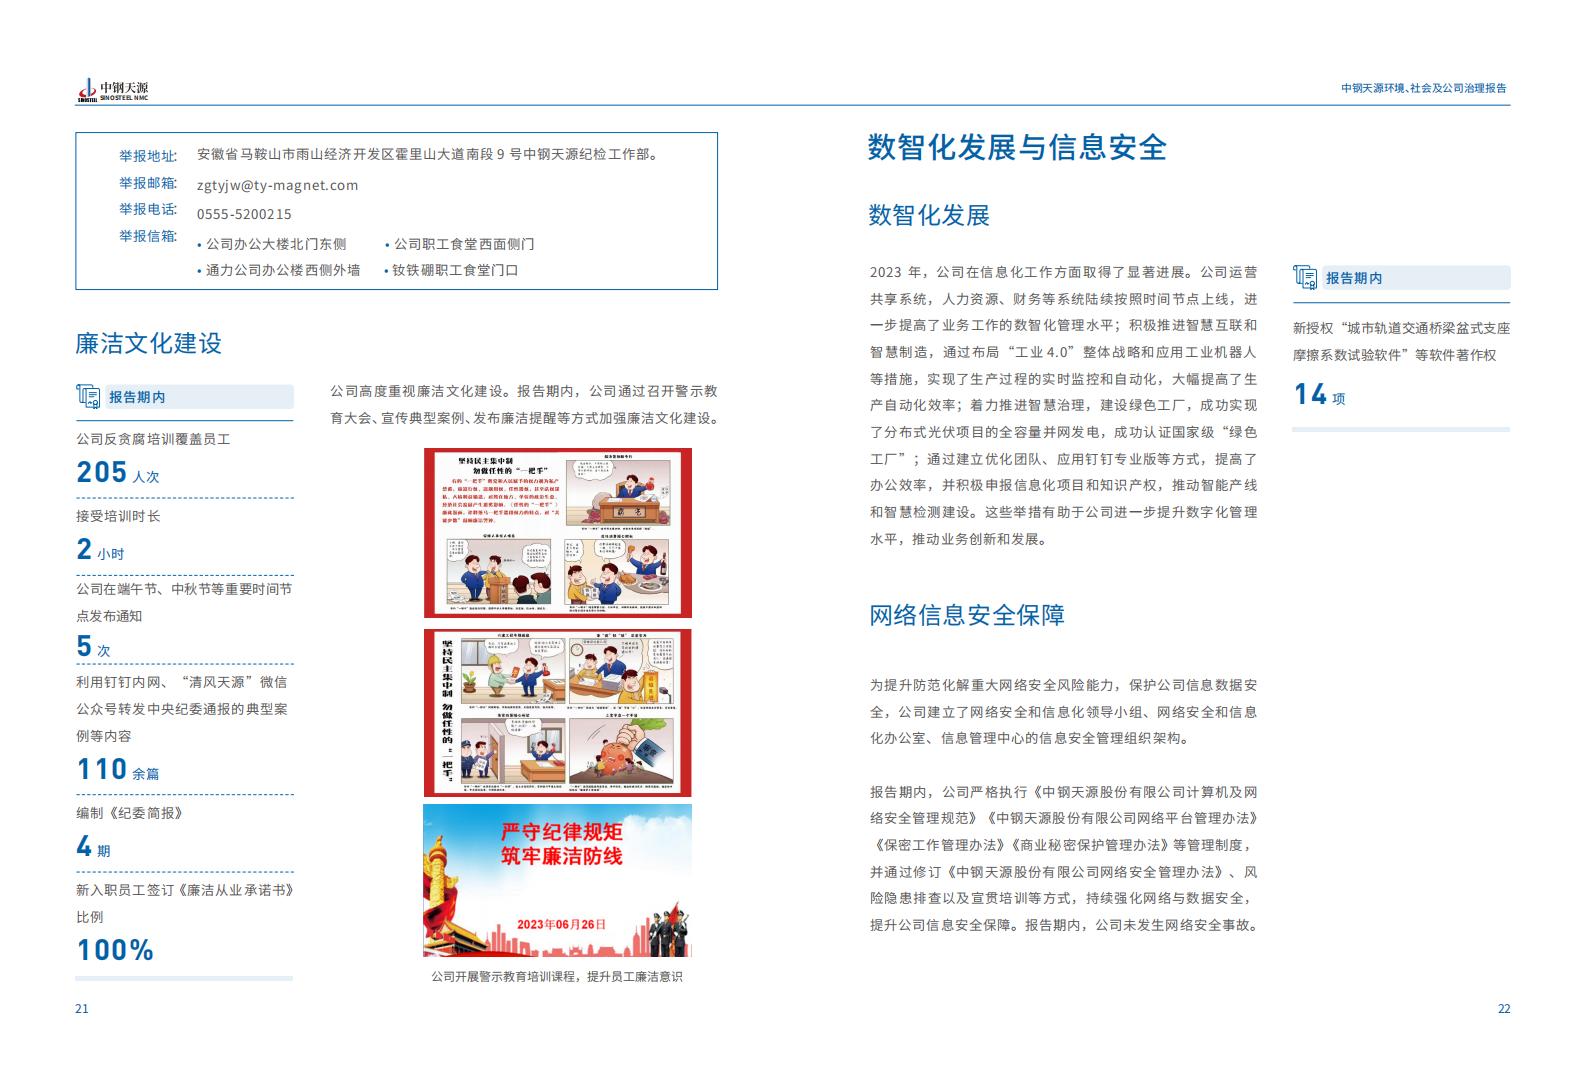Click the email address zgtyjw@ty-magnet.com
Viewport: 1587px width, 1077px height.
277,185
